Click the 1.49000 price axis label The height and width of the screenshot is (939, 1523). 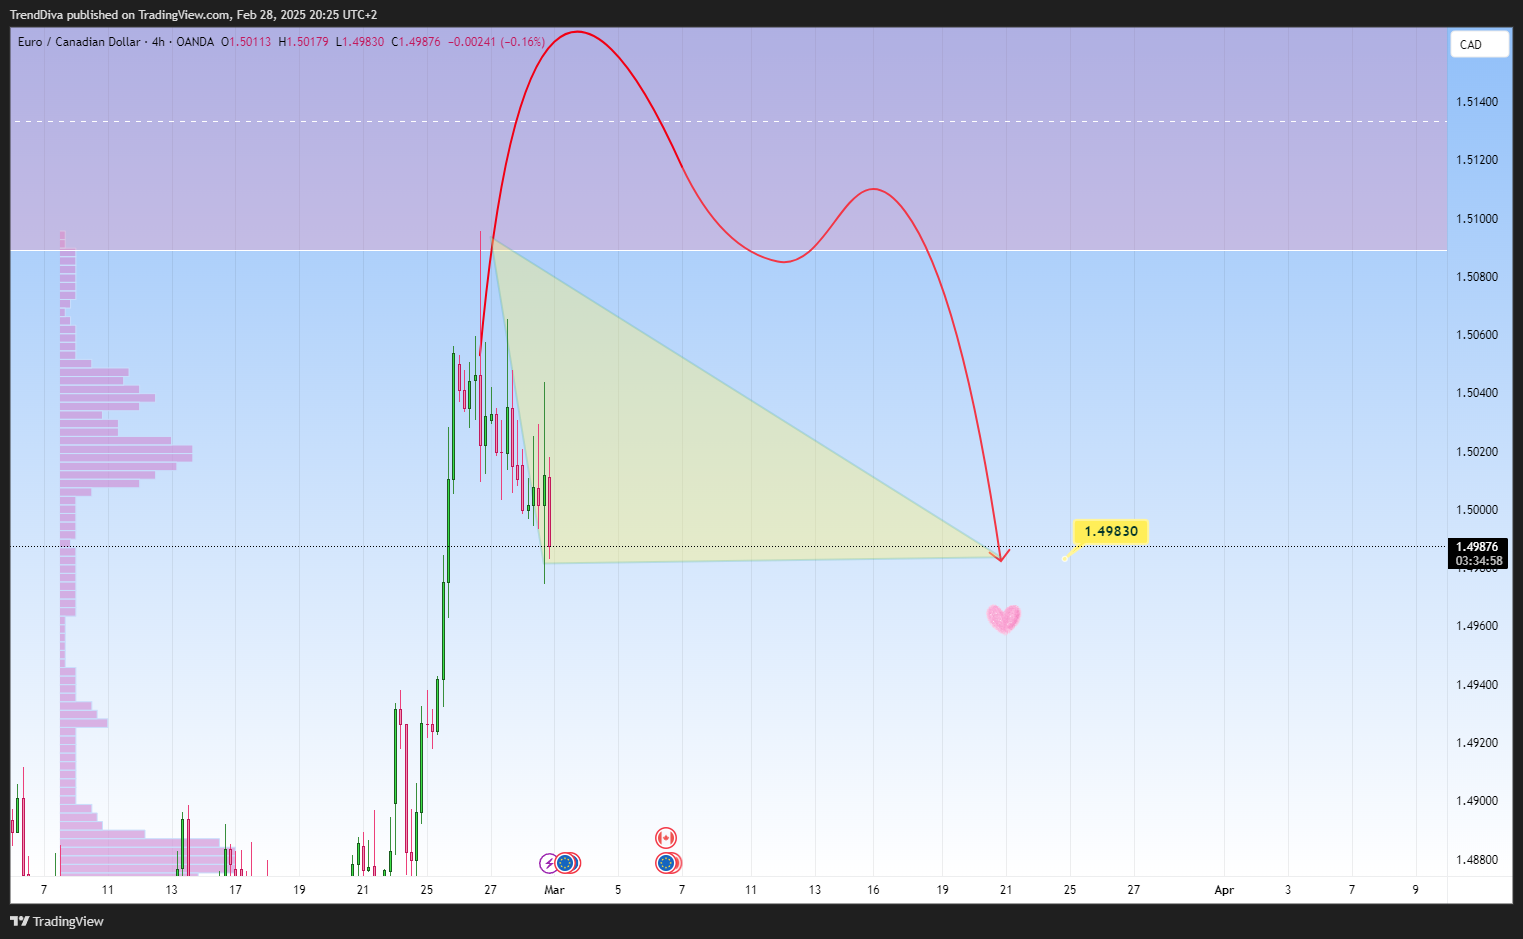coord(1477,801)
